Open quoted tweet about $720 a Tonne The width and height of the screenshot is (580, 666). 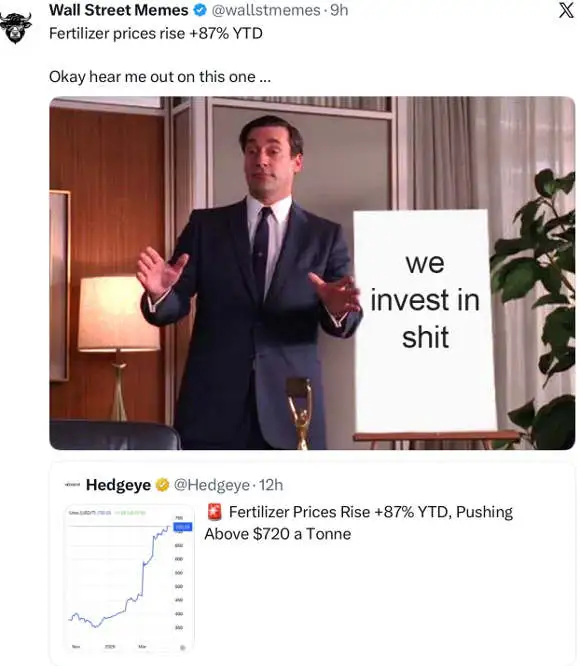tap(312, 564)
